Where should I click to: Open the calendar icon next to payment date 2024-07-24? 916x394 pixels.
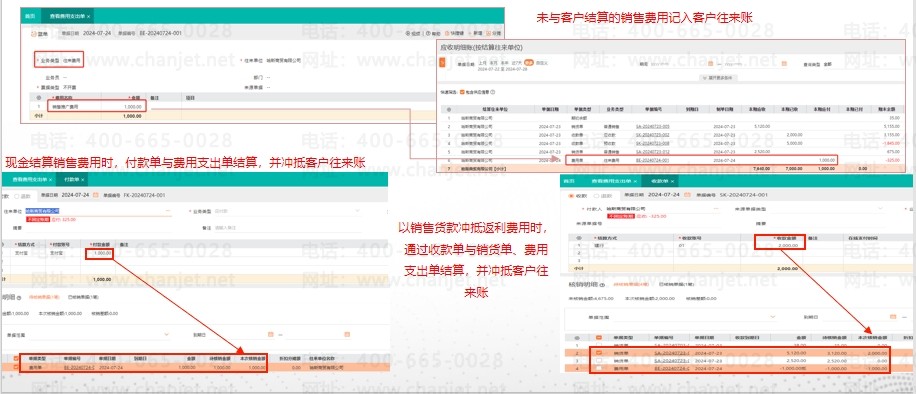pos(95,195)
